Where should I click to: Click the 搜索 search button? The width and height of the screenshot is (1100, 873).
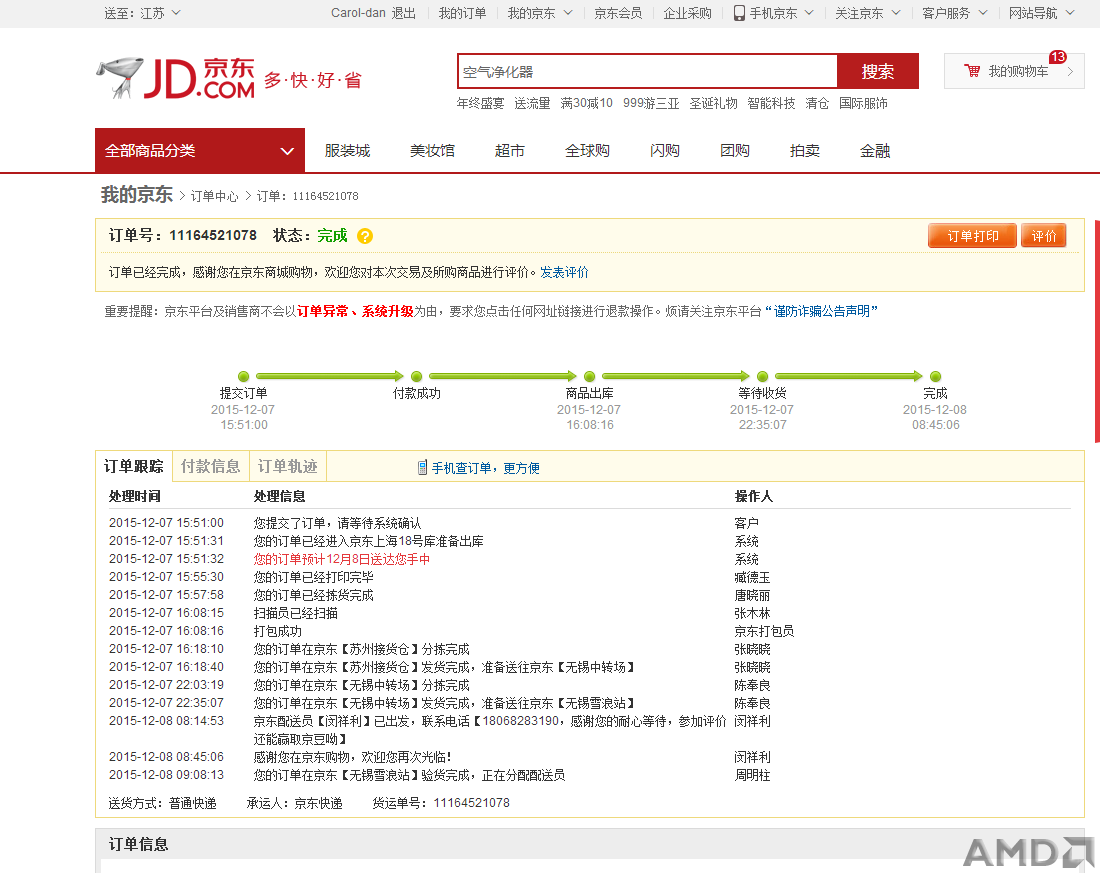point(878,72)
